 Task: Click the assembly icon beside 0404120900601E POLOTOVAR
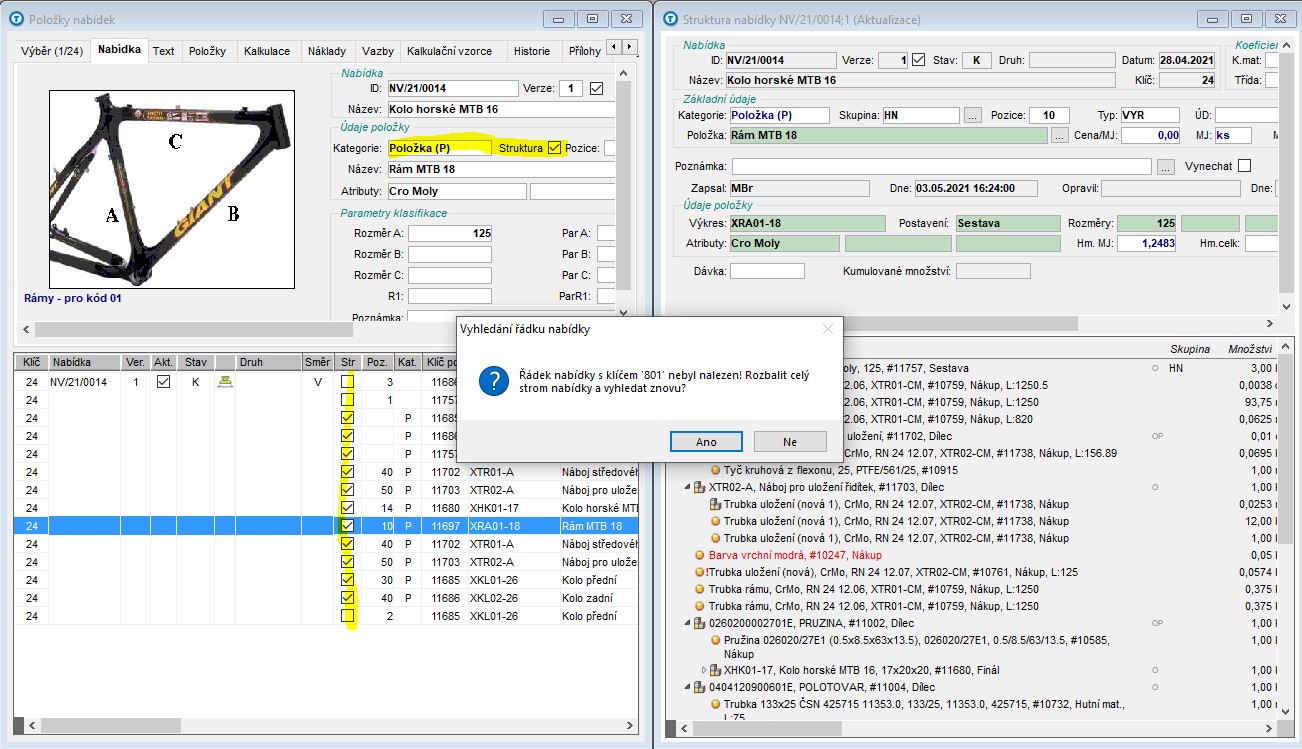[x=701, y=687]
